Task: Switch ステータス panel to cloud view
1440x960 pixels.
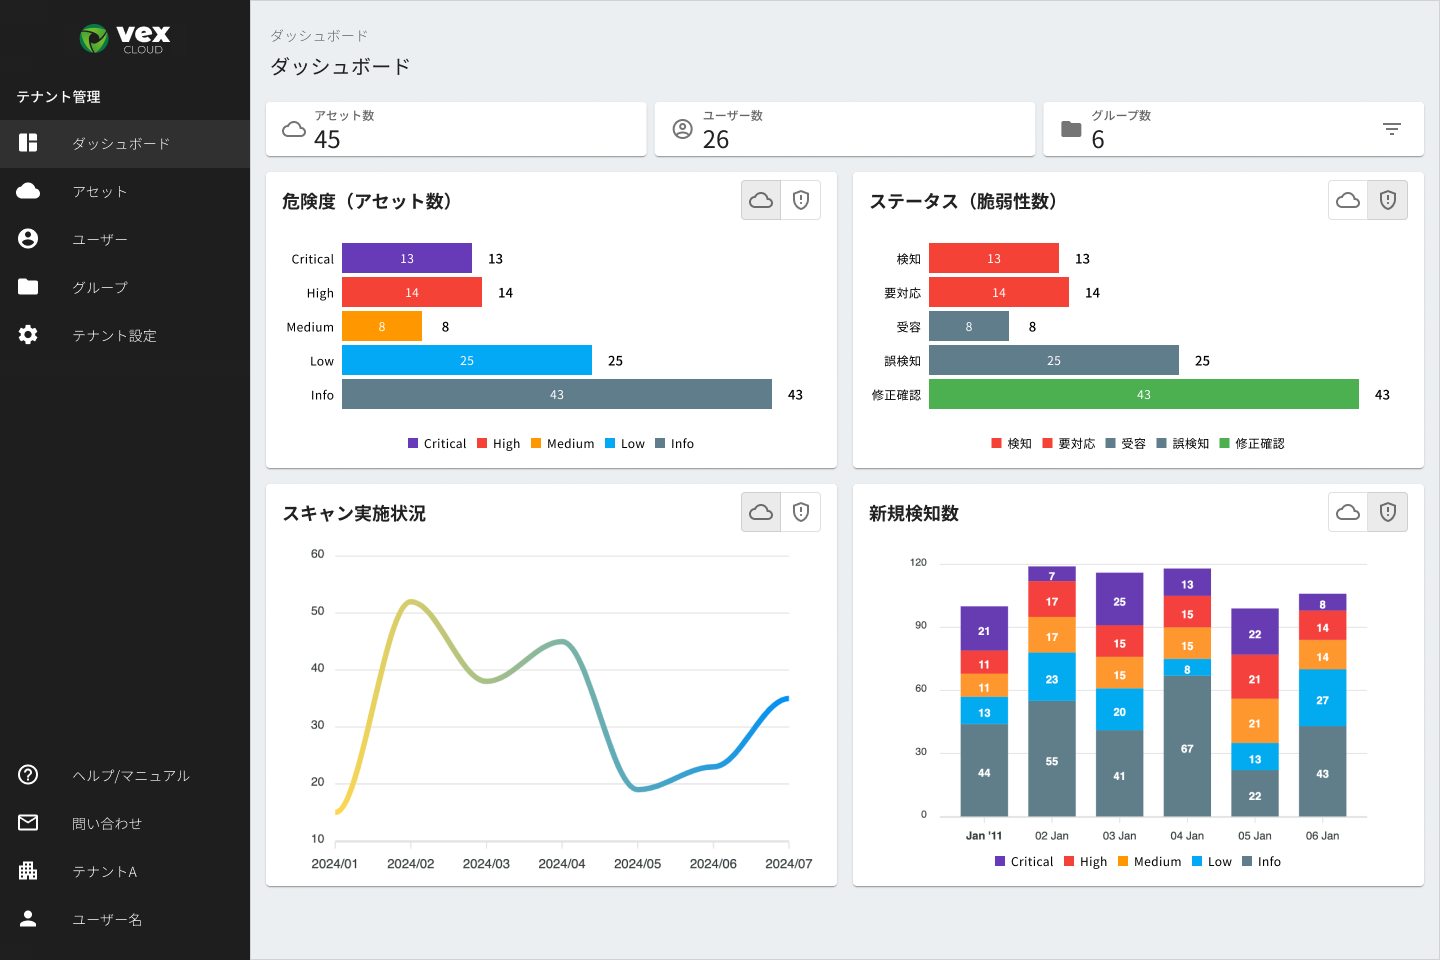Action: coord(1347,200)
